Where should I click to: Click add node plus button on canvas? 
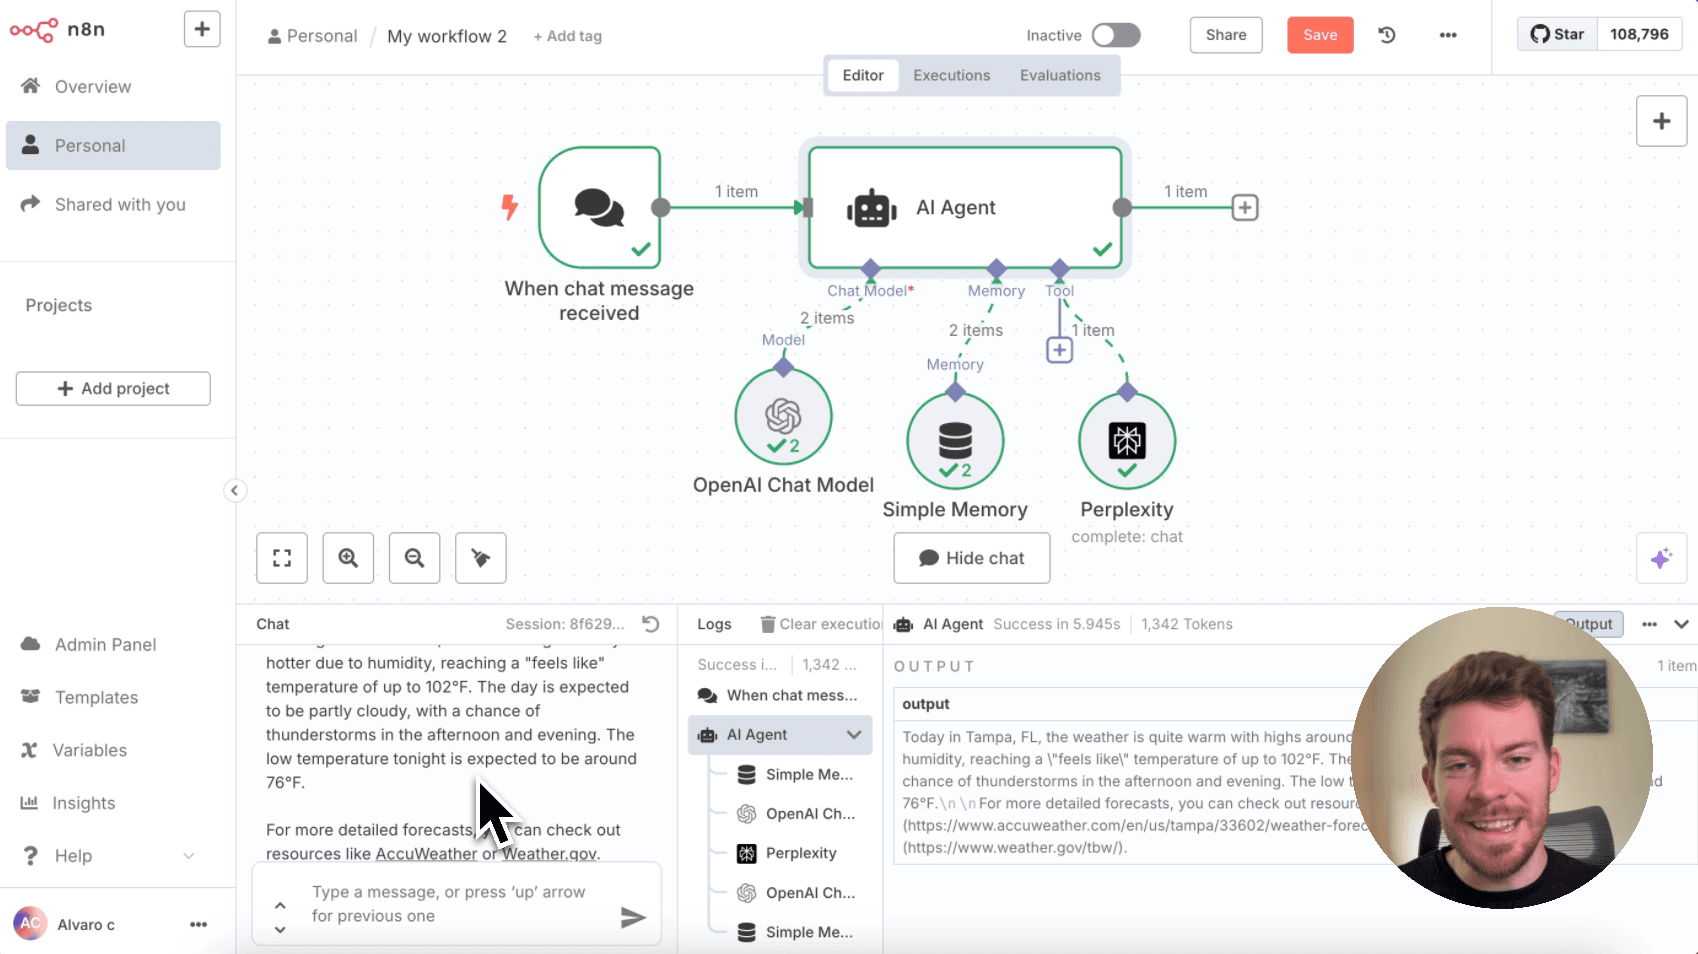point(1661,121)
